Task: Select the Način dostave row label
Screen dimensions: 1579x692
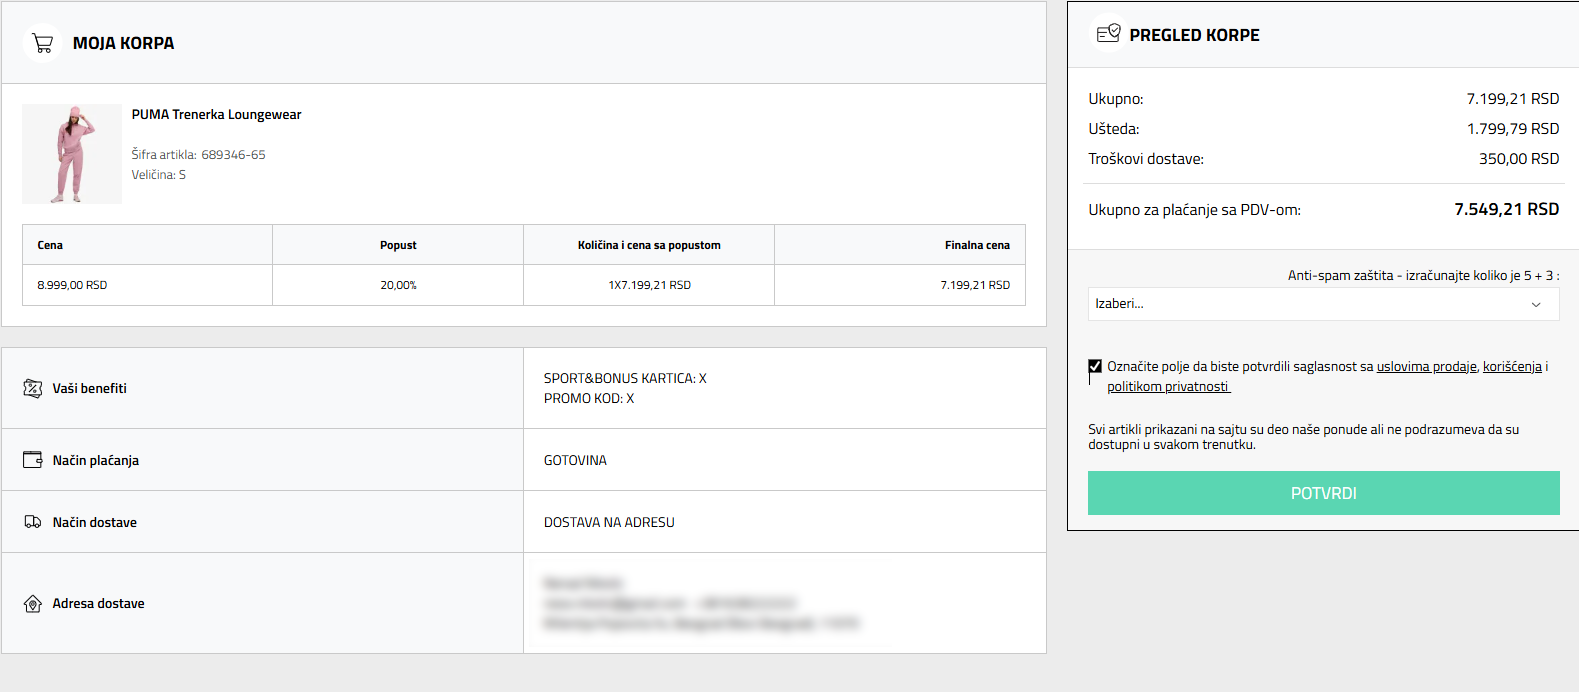Action: pos(95,522)
